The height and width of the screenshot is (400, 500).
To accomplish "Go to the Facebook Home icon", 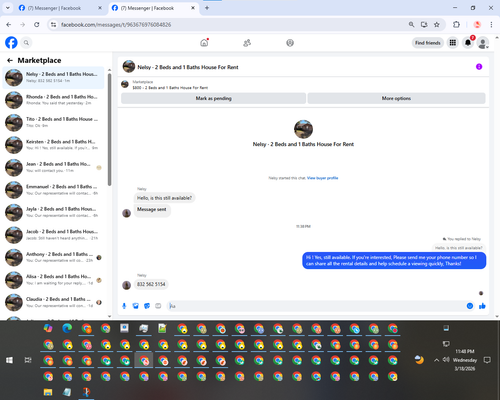I will (x=204, y=43).
